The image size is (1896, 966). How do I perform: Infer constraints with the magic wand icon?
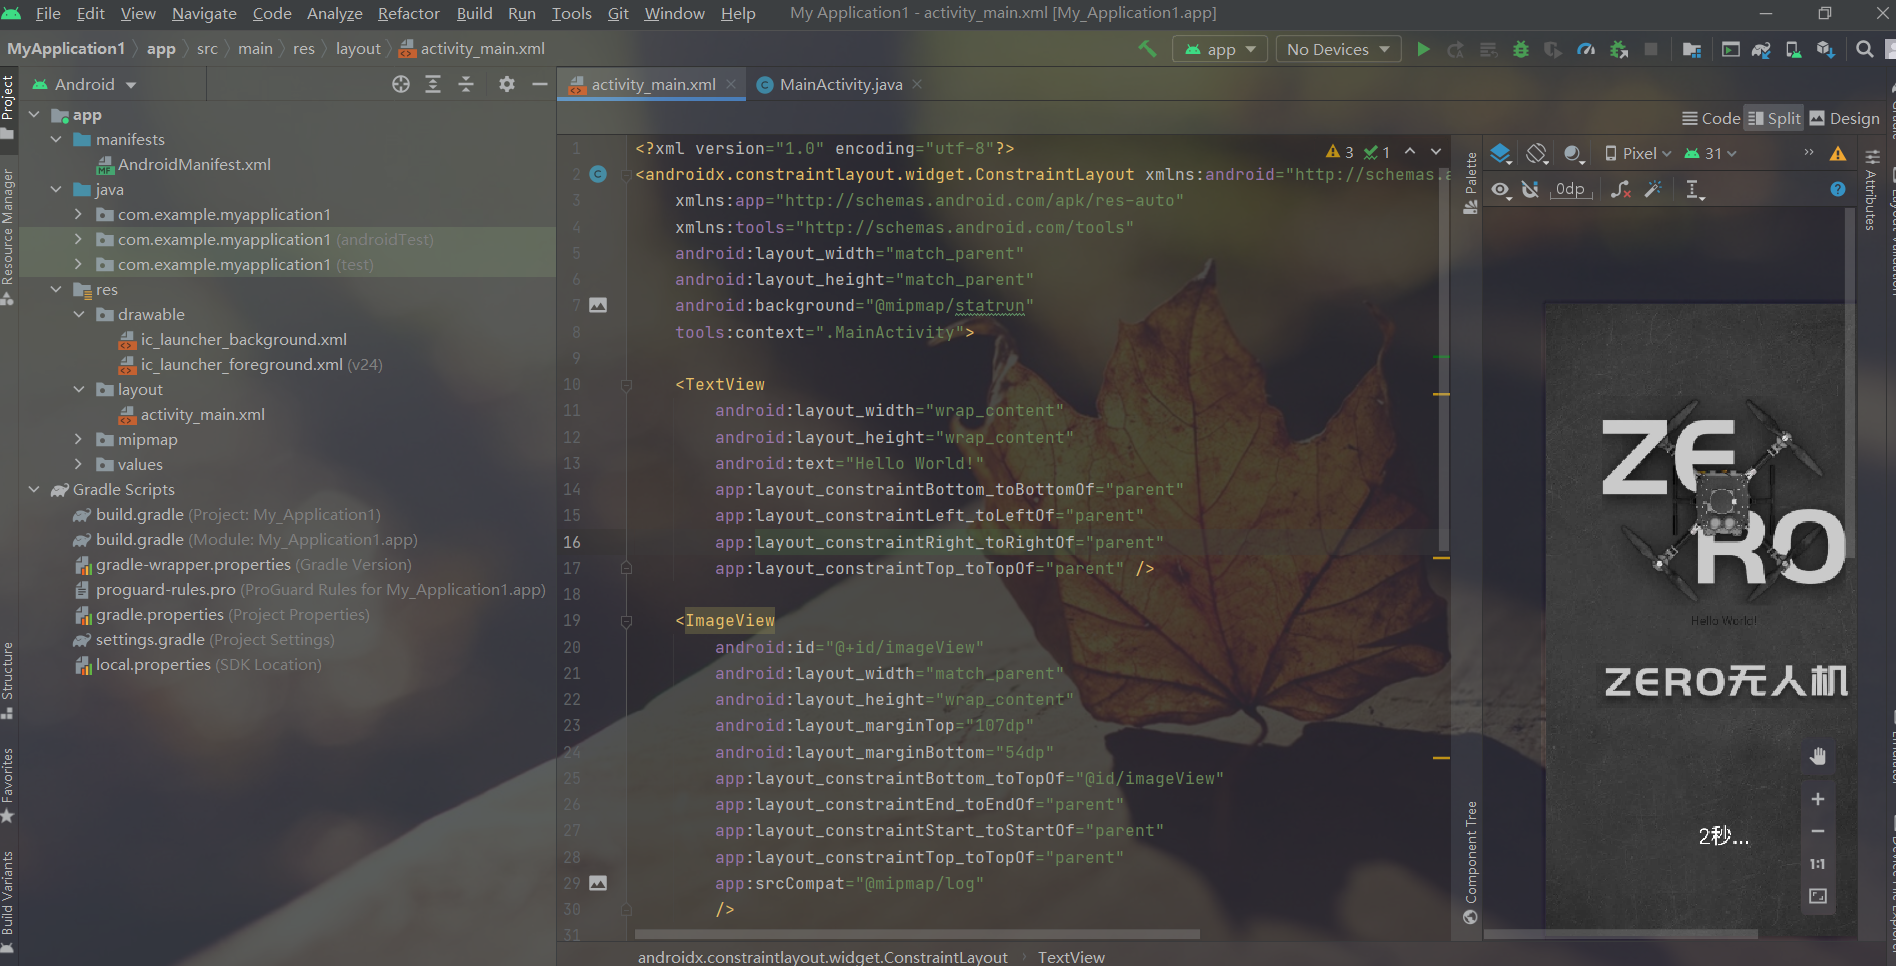click(x=1655, y=189)
